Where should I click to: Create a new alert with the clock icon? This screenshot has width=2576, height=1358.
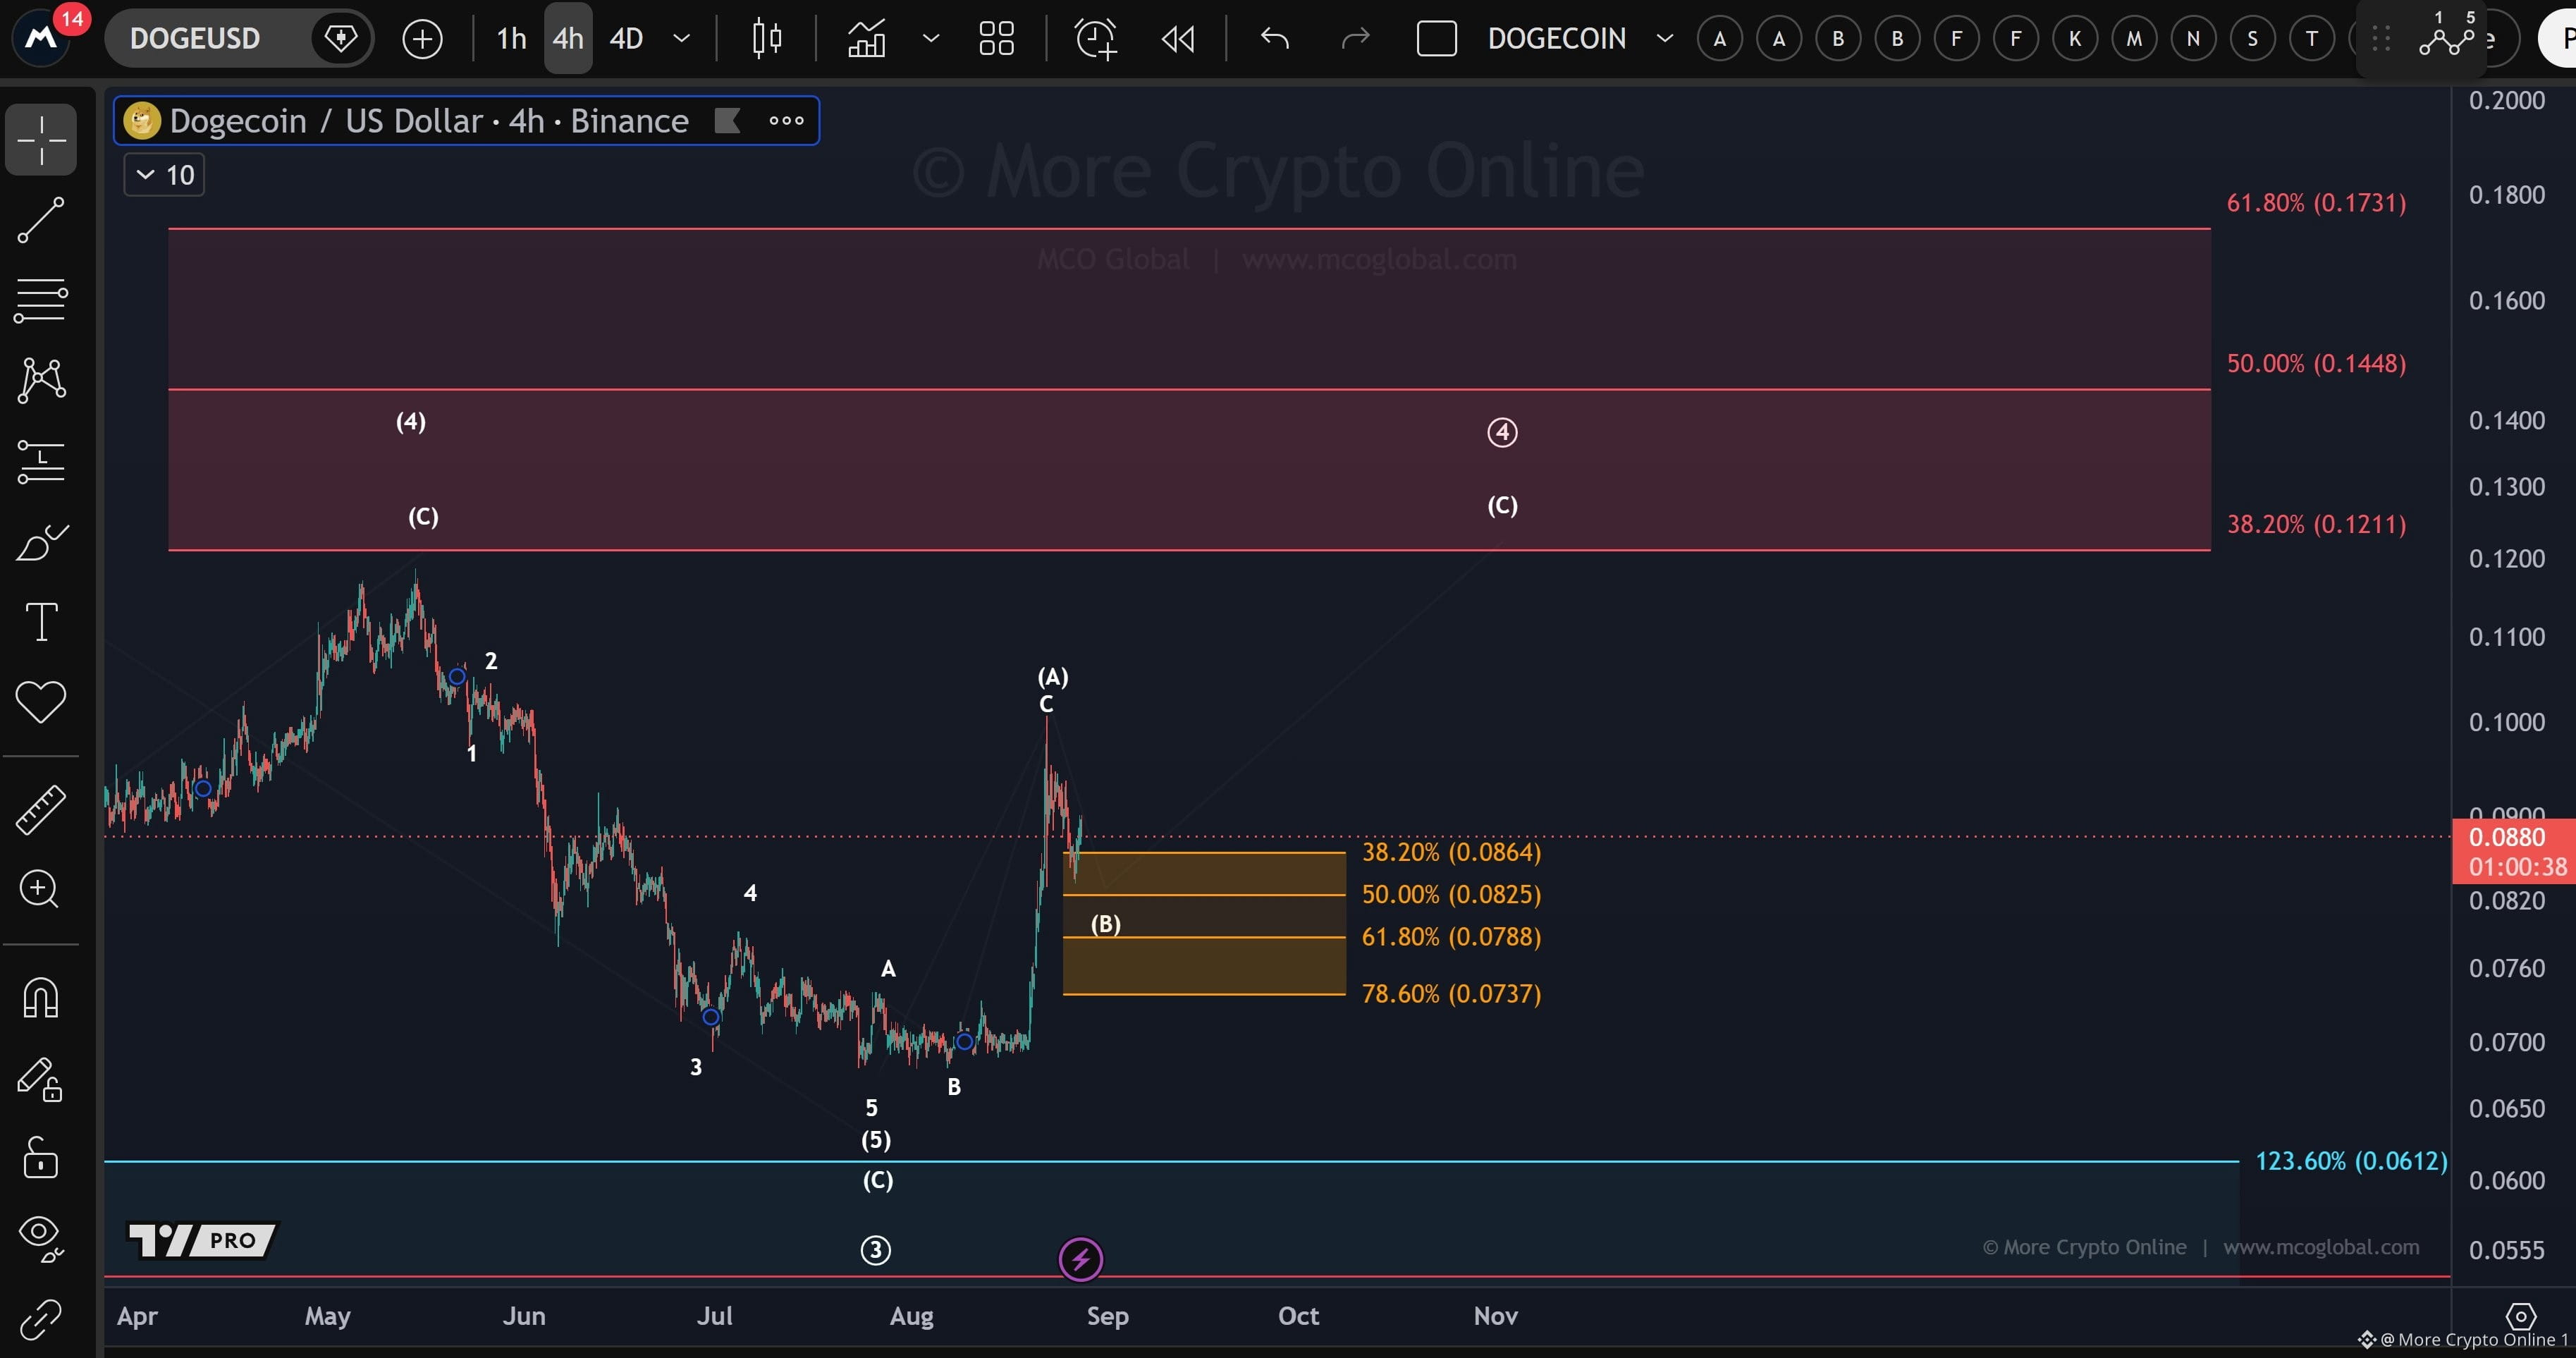1095,39
